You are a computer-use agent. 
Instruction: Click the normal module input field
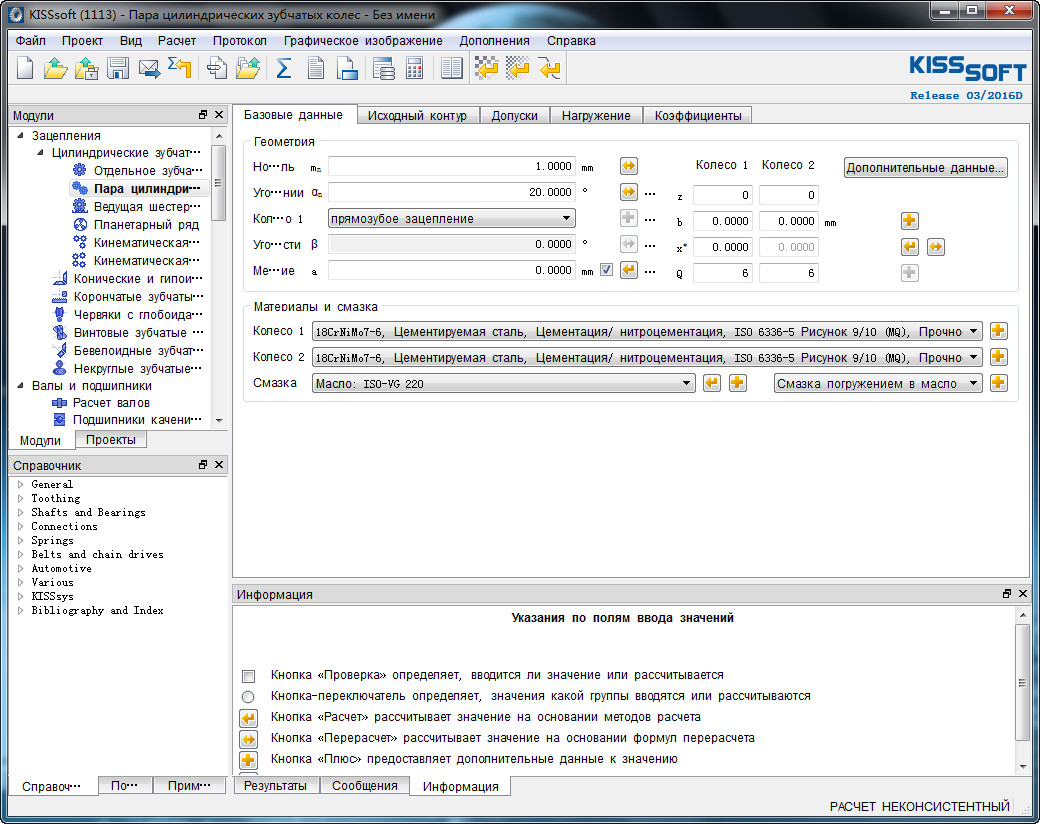tap(452, 166)
